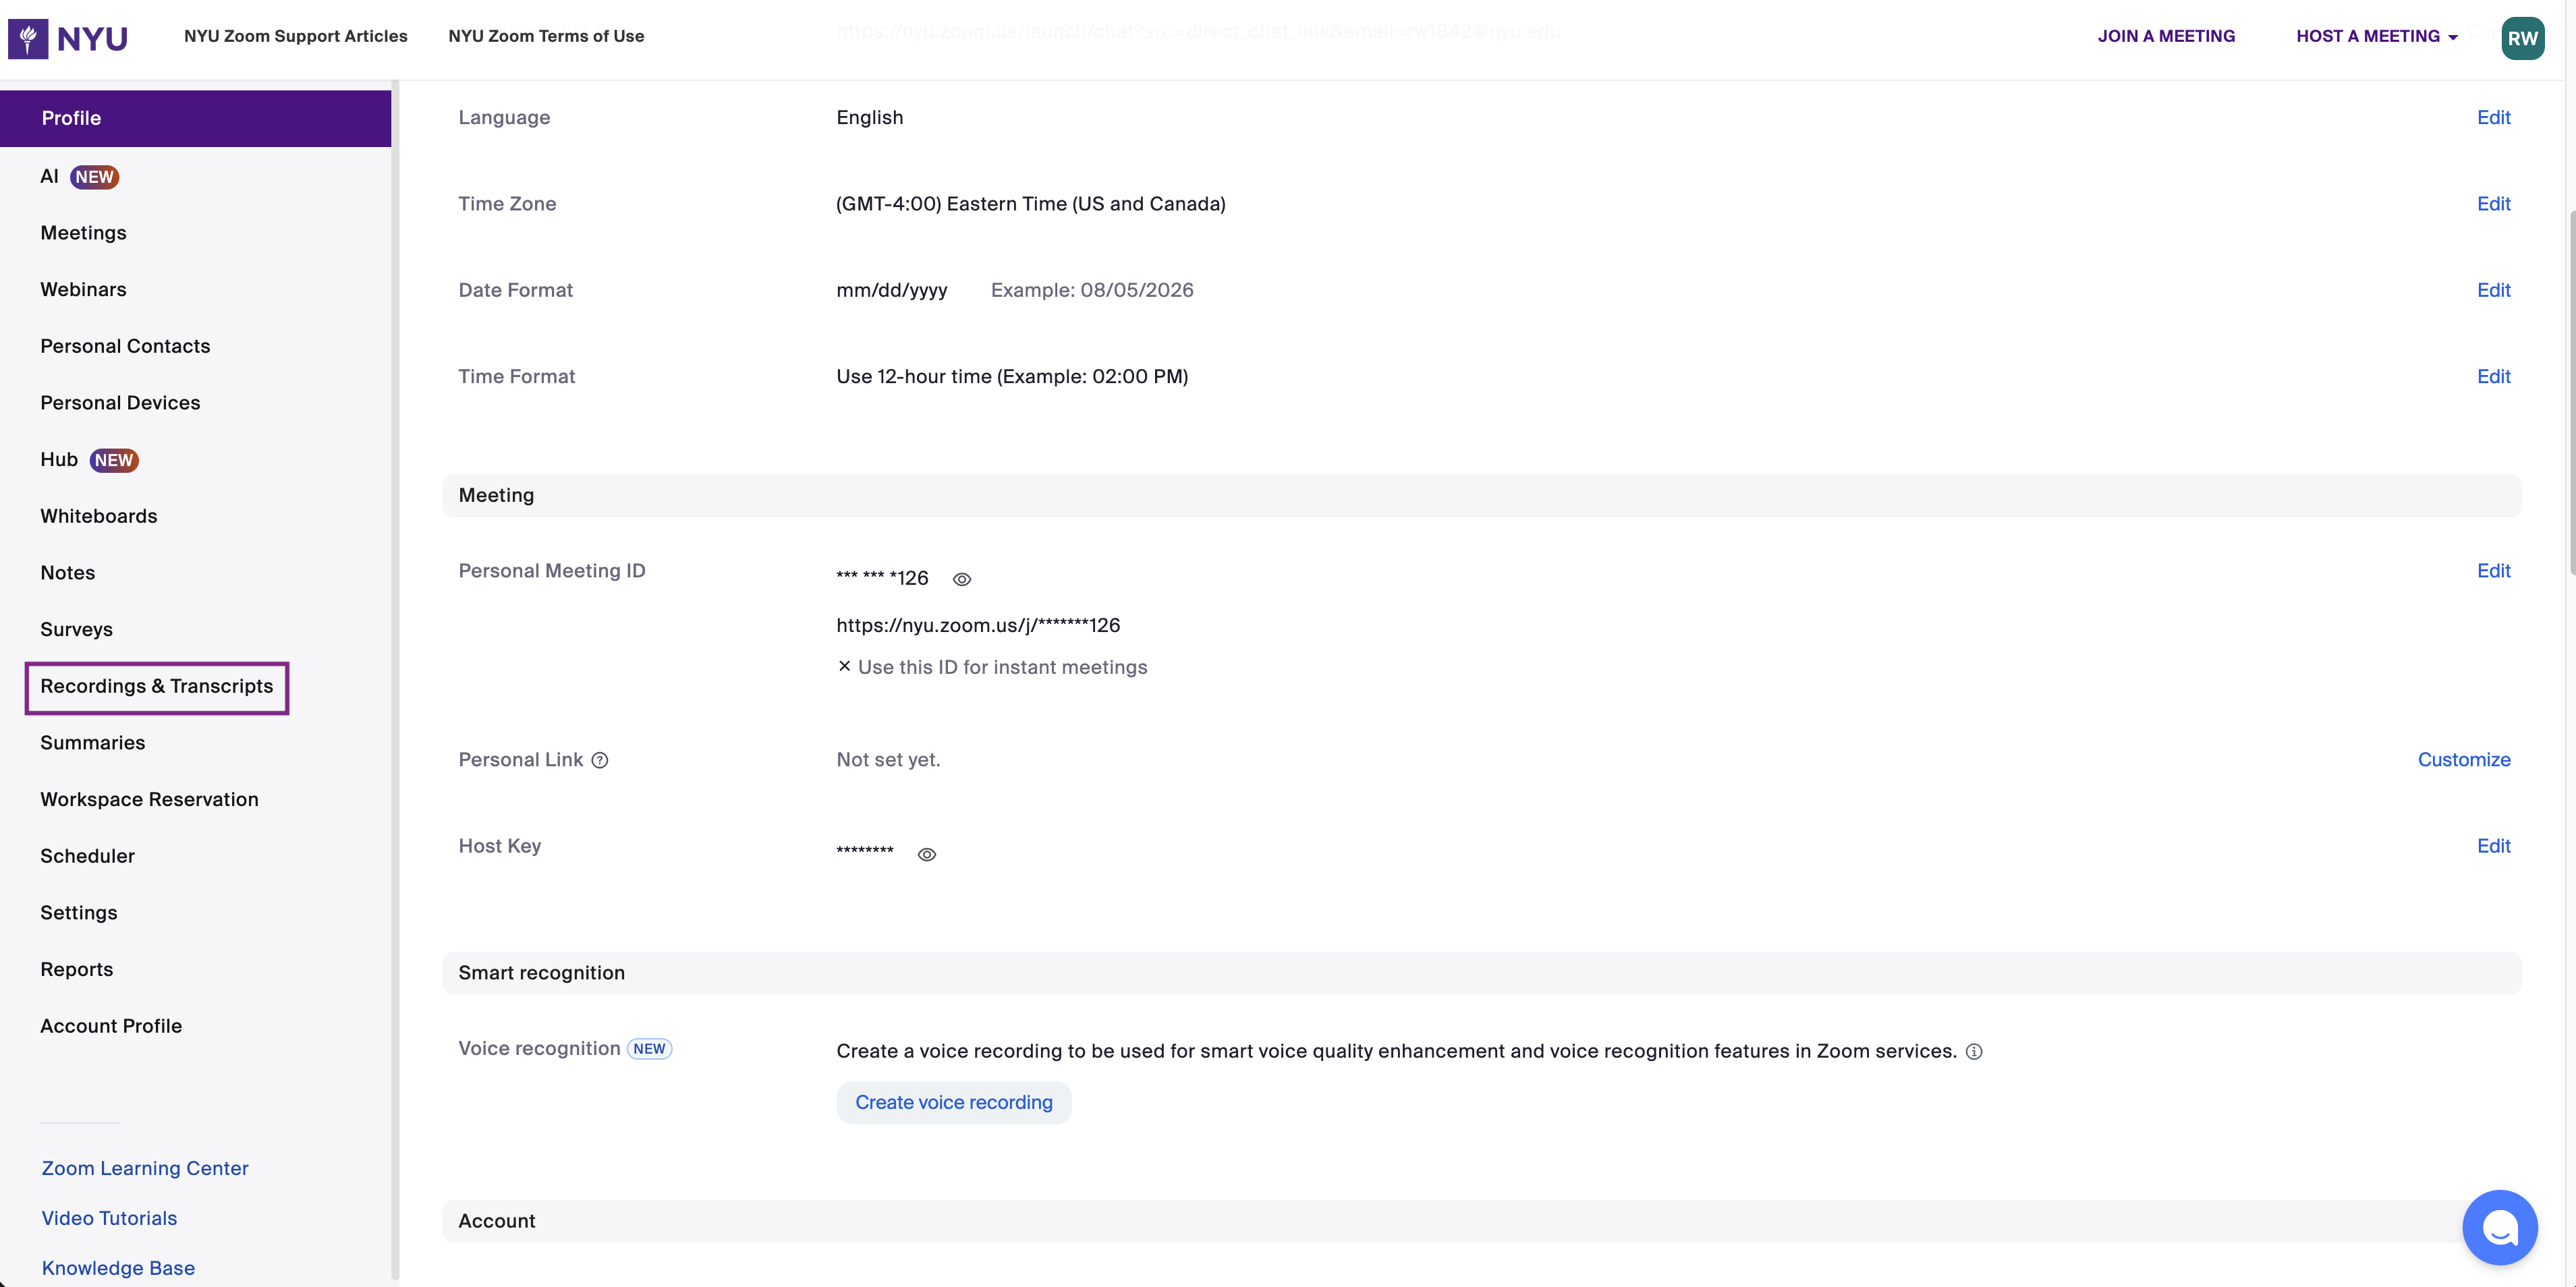Image resolution: width=2576 pixels, height=1287 pixels.
Task: Edit the Personal Meeting ID
Action: pos(2493,571)
